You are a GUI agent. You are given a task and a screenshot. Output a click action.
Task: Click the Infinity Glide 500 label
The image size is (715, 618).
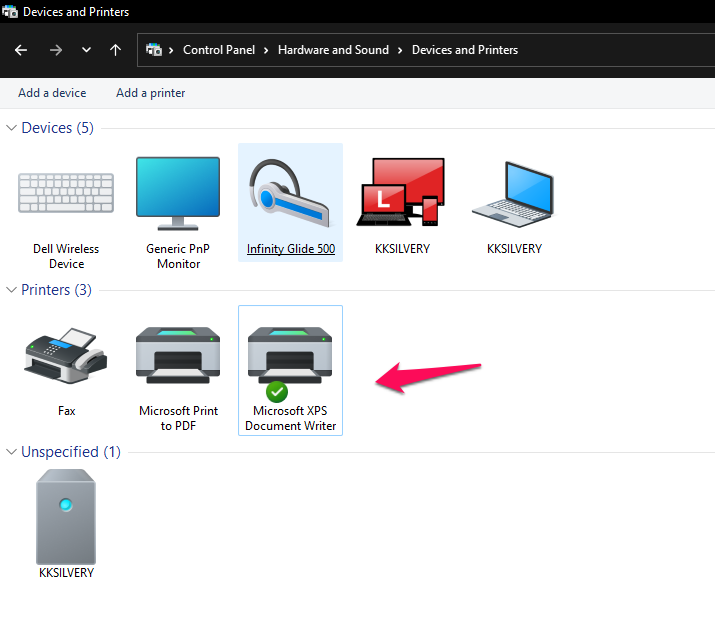coord(290,249)
